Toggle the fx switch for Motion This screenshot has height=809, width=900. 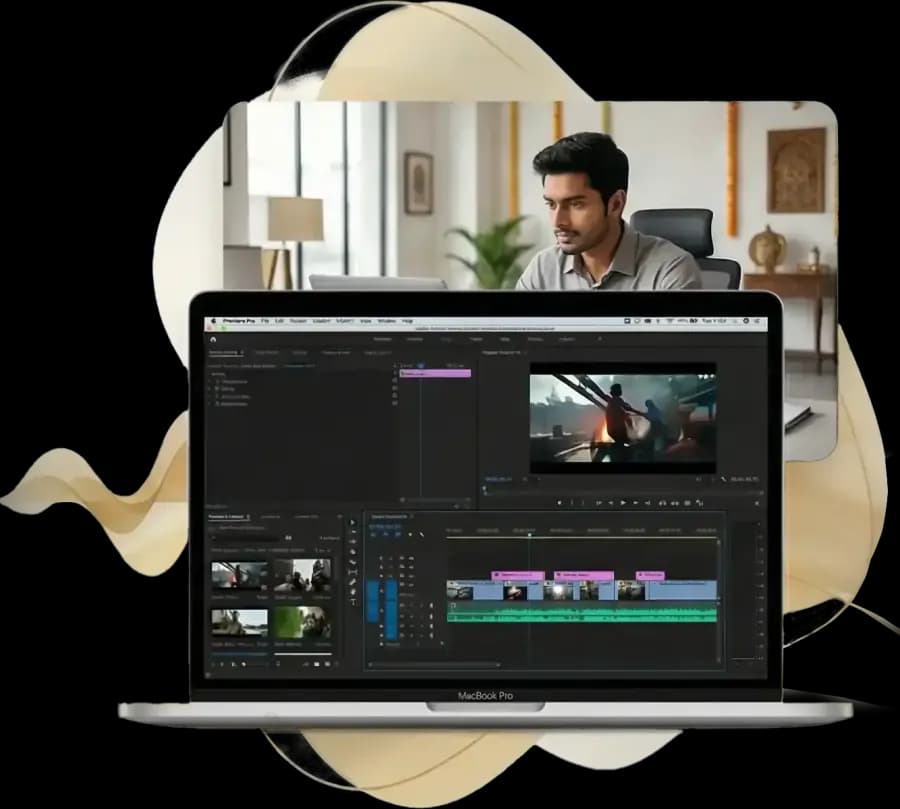click(217, 381)
